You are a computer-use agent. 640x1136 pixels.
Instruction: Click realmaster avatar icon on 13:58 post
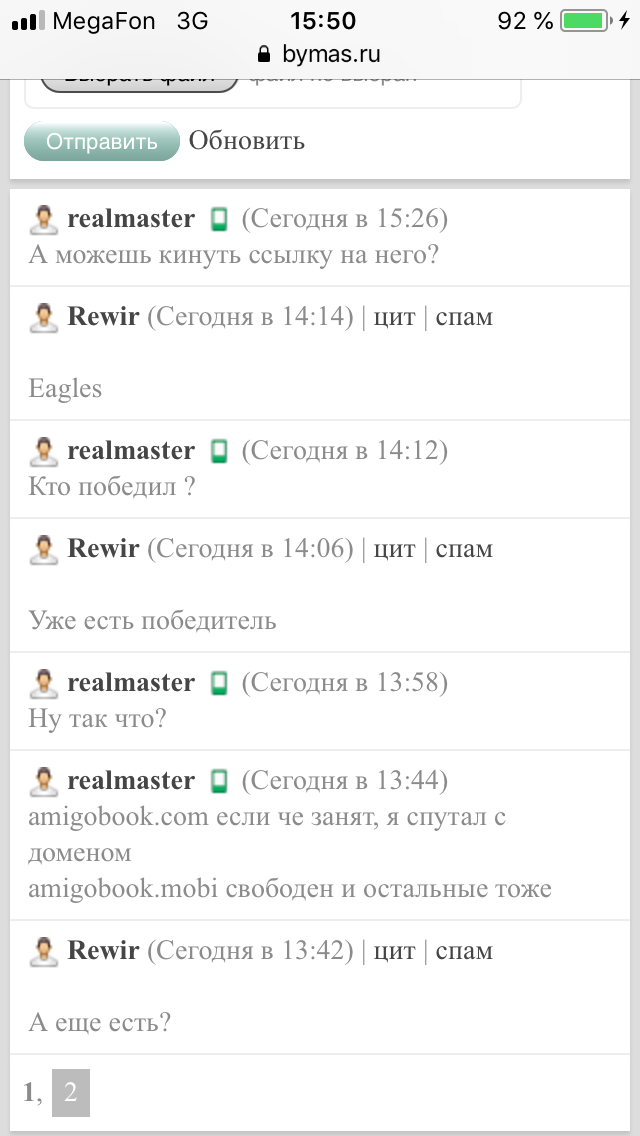tap(43, 684)
